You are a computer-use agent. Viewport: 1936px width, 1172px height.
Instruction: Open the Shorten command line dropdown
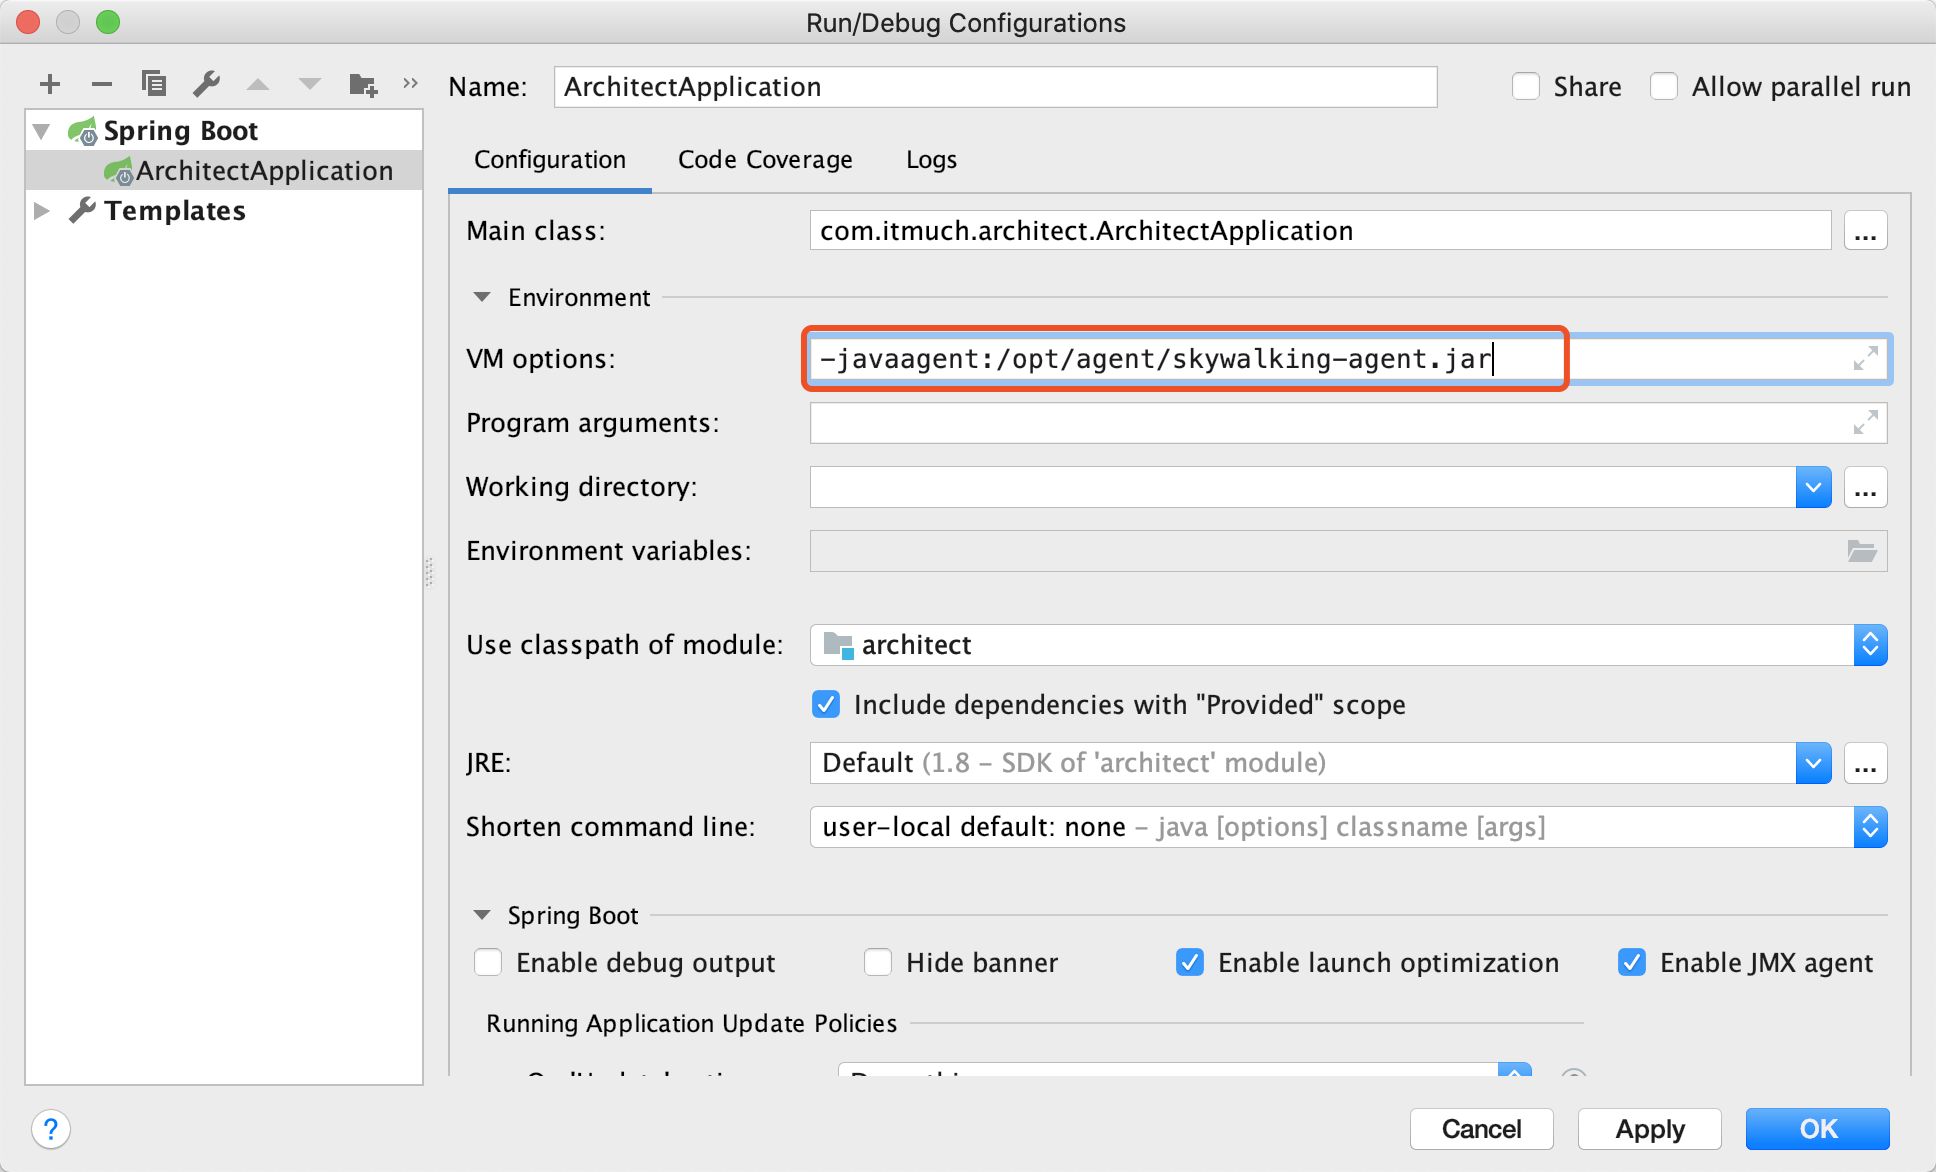[1870, 826]
